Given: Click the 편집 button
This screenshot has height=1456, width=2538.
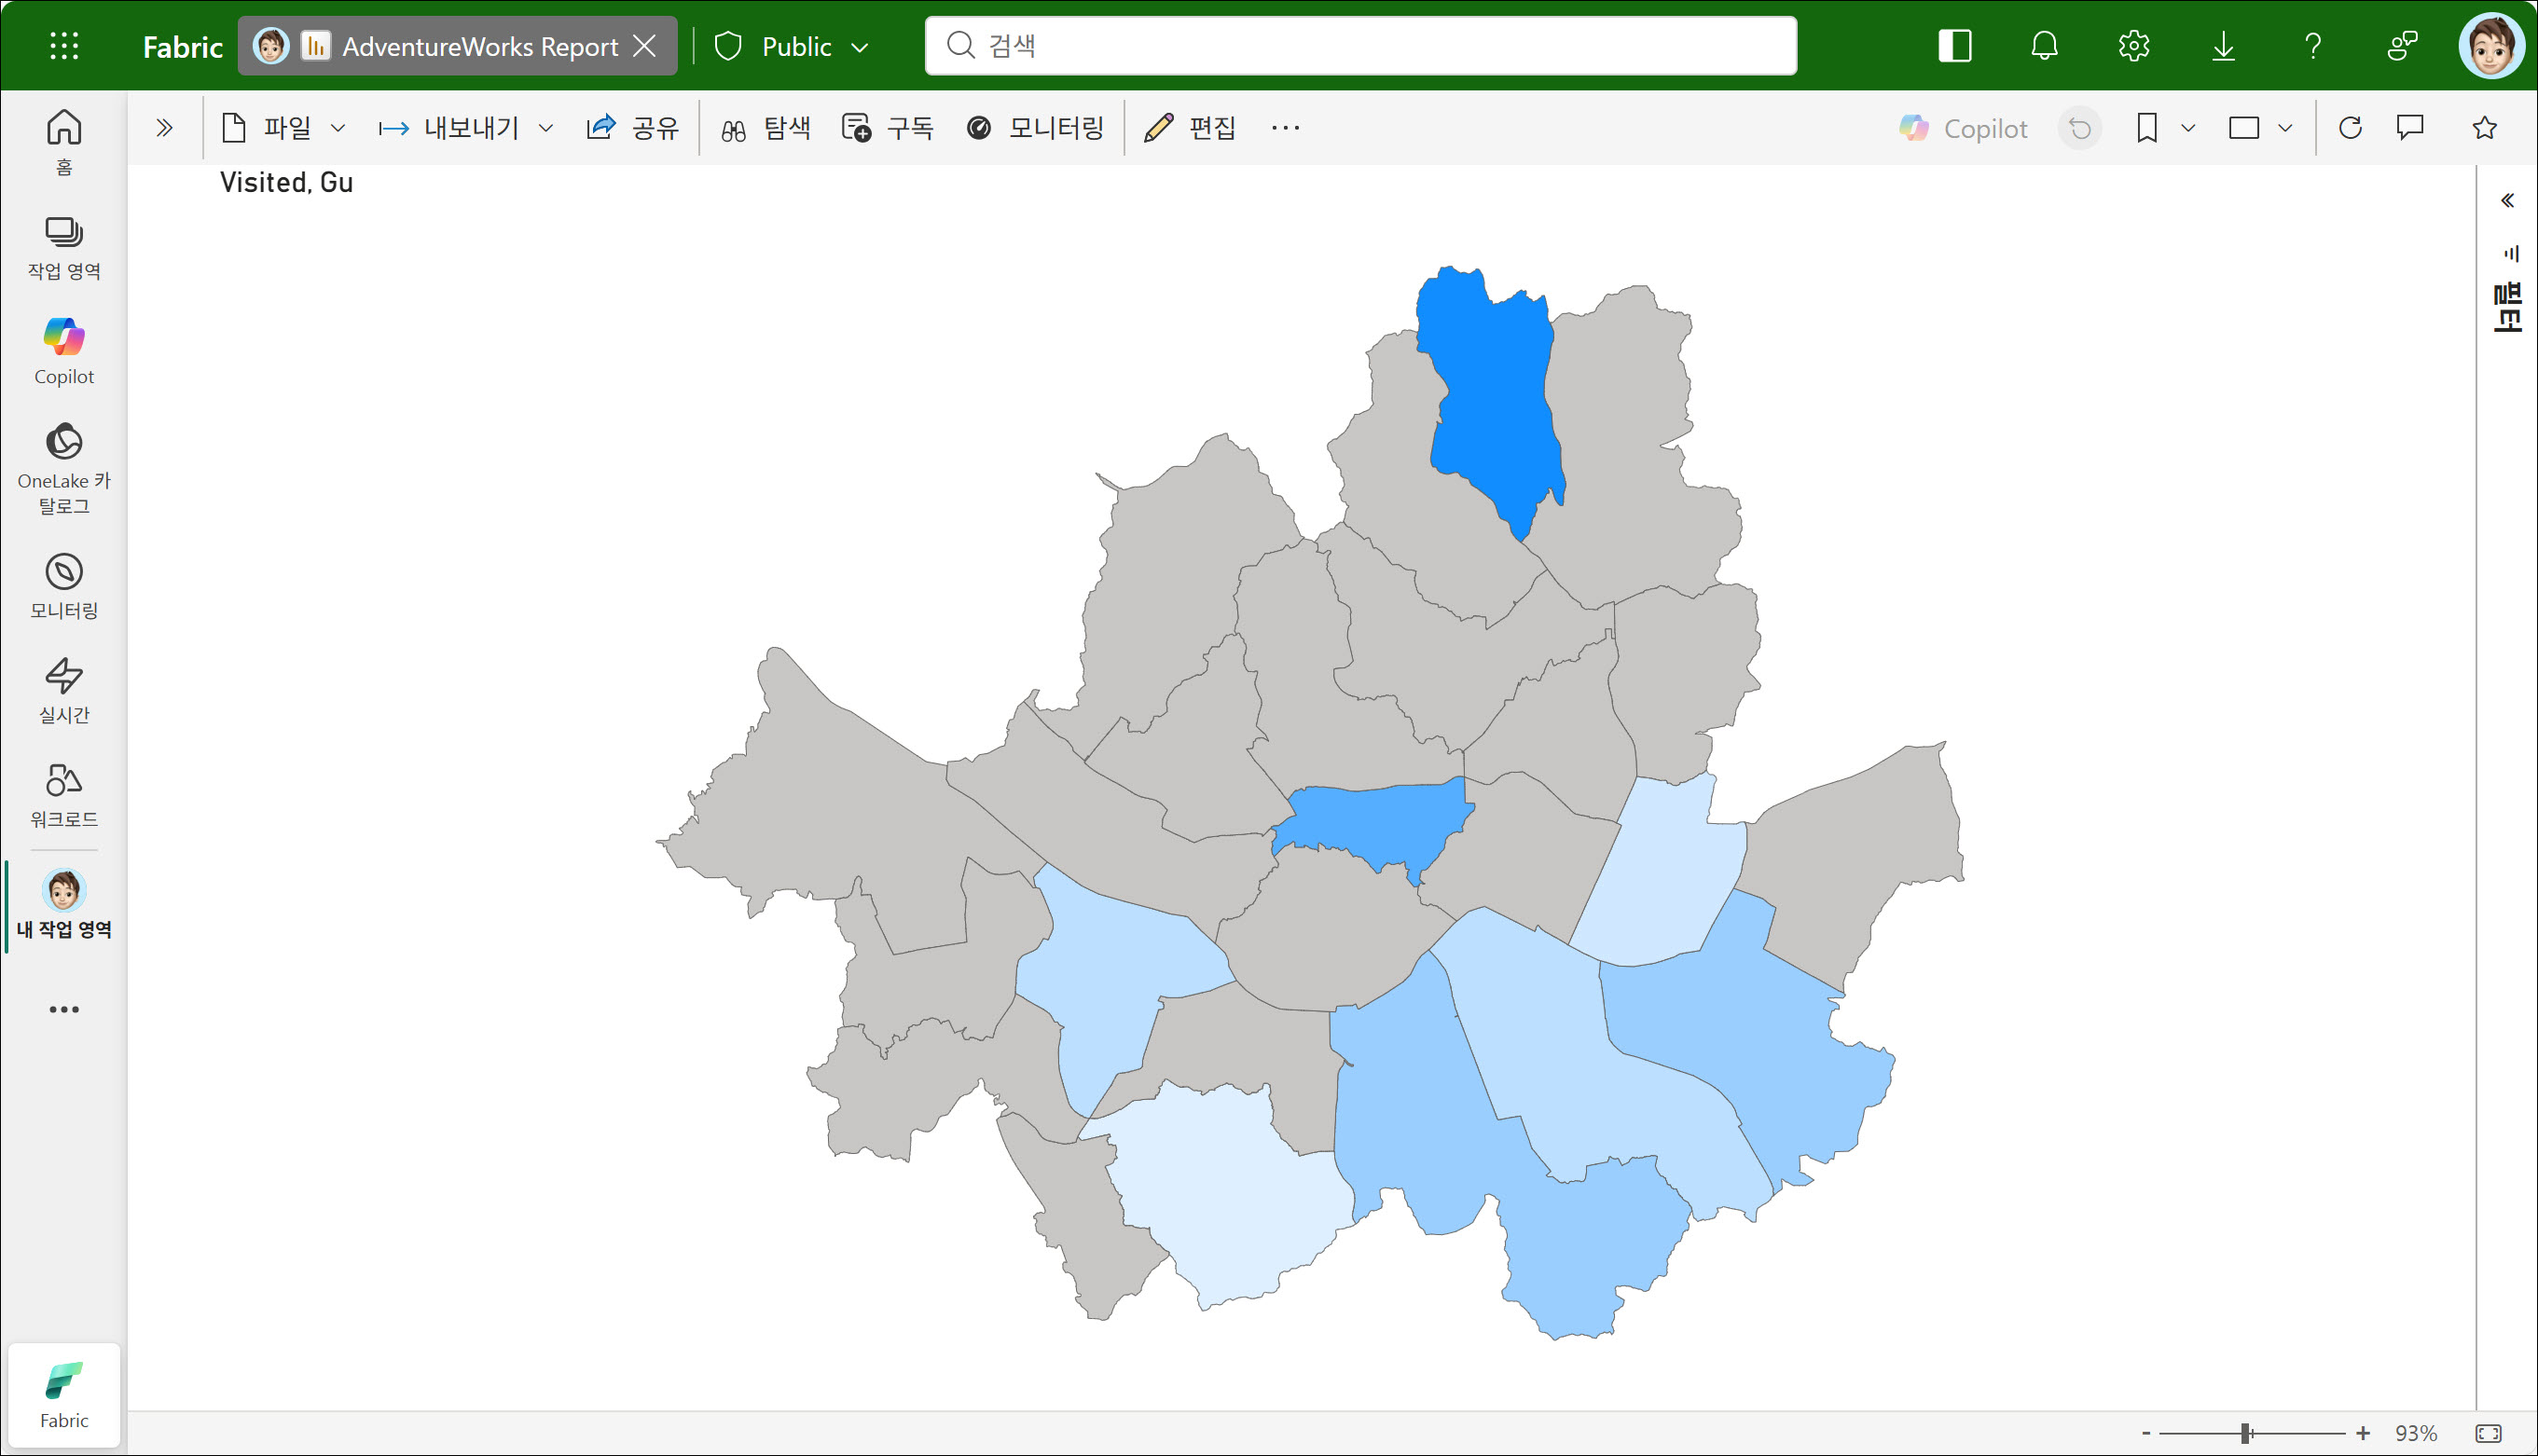Looking at the screenshot, I should [x=1191, y=128].
